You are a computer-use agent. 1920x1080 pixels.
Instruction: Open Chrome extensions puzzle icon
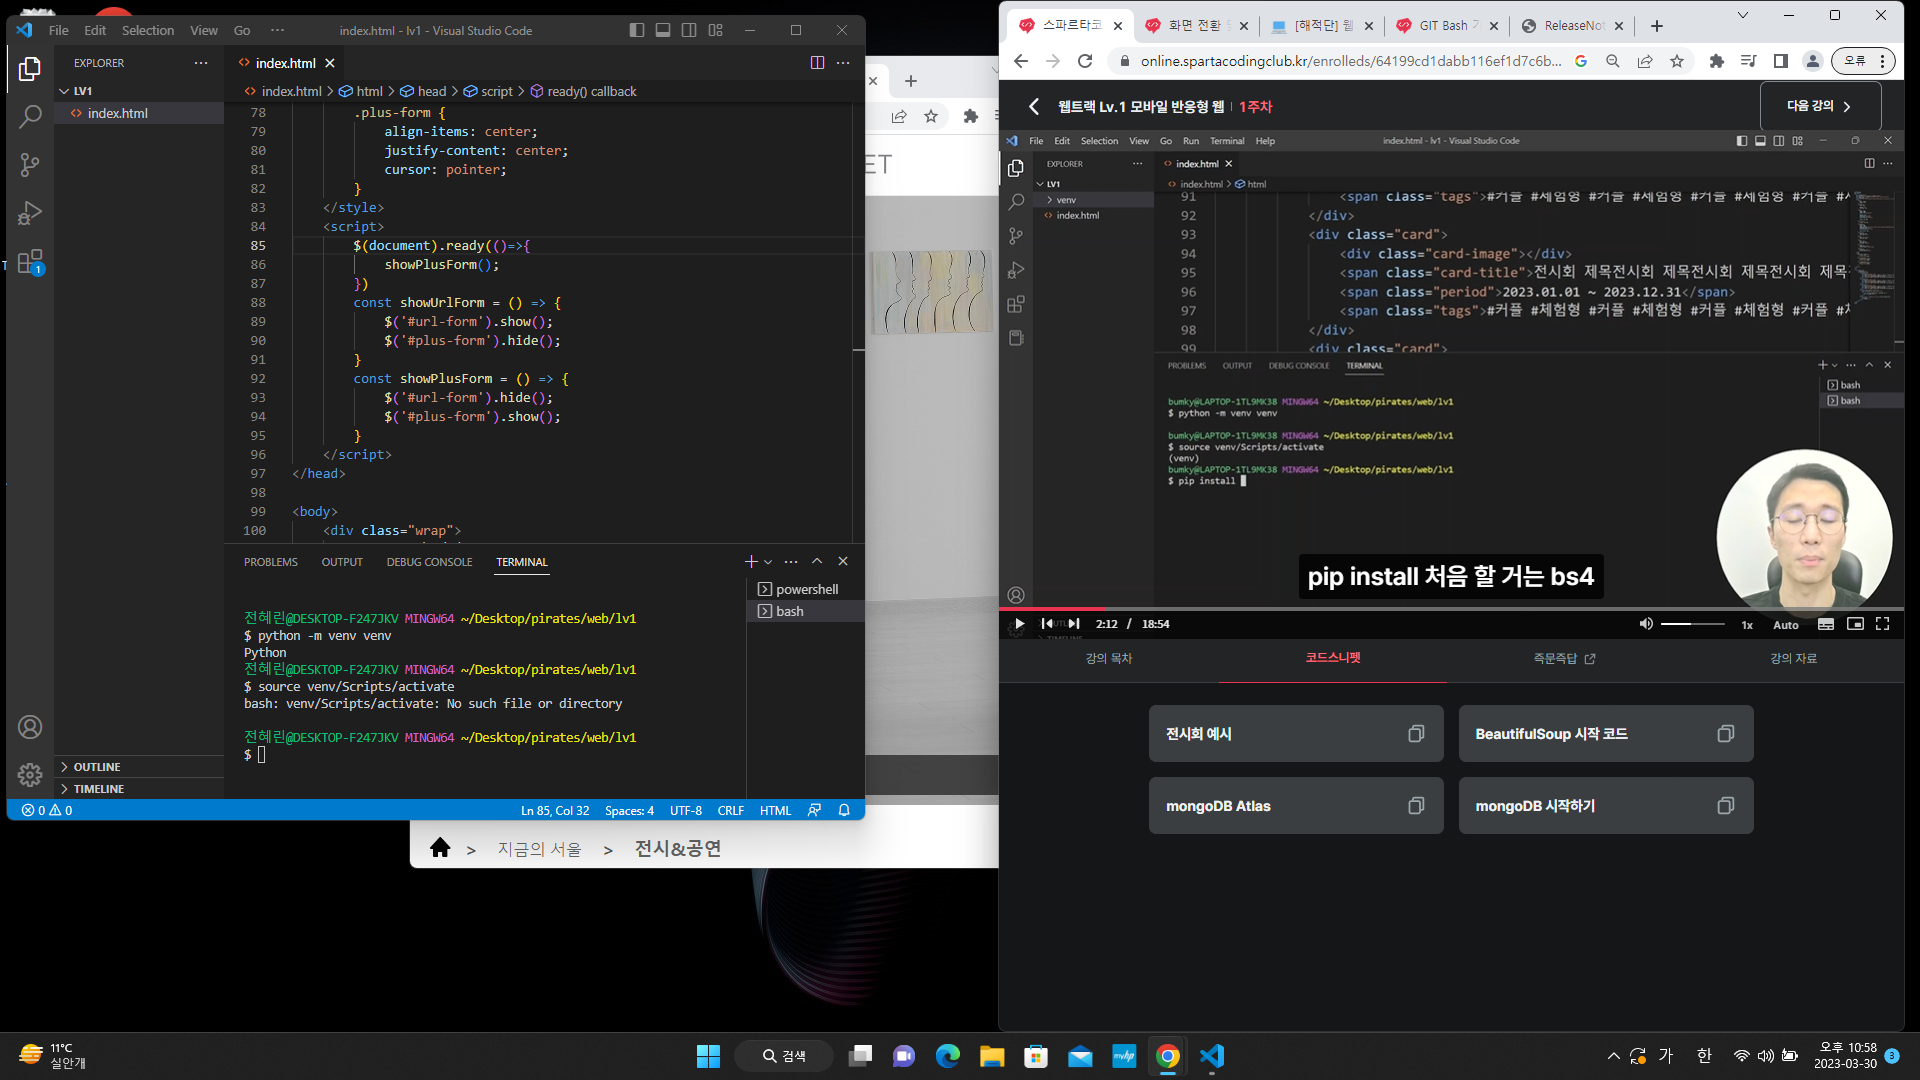click(1717, 61)
